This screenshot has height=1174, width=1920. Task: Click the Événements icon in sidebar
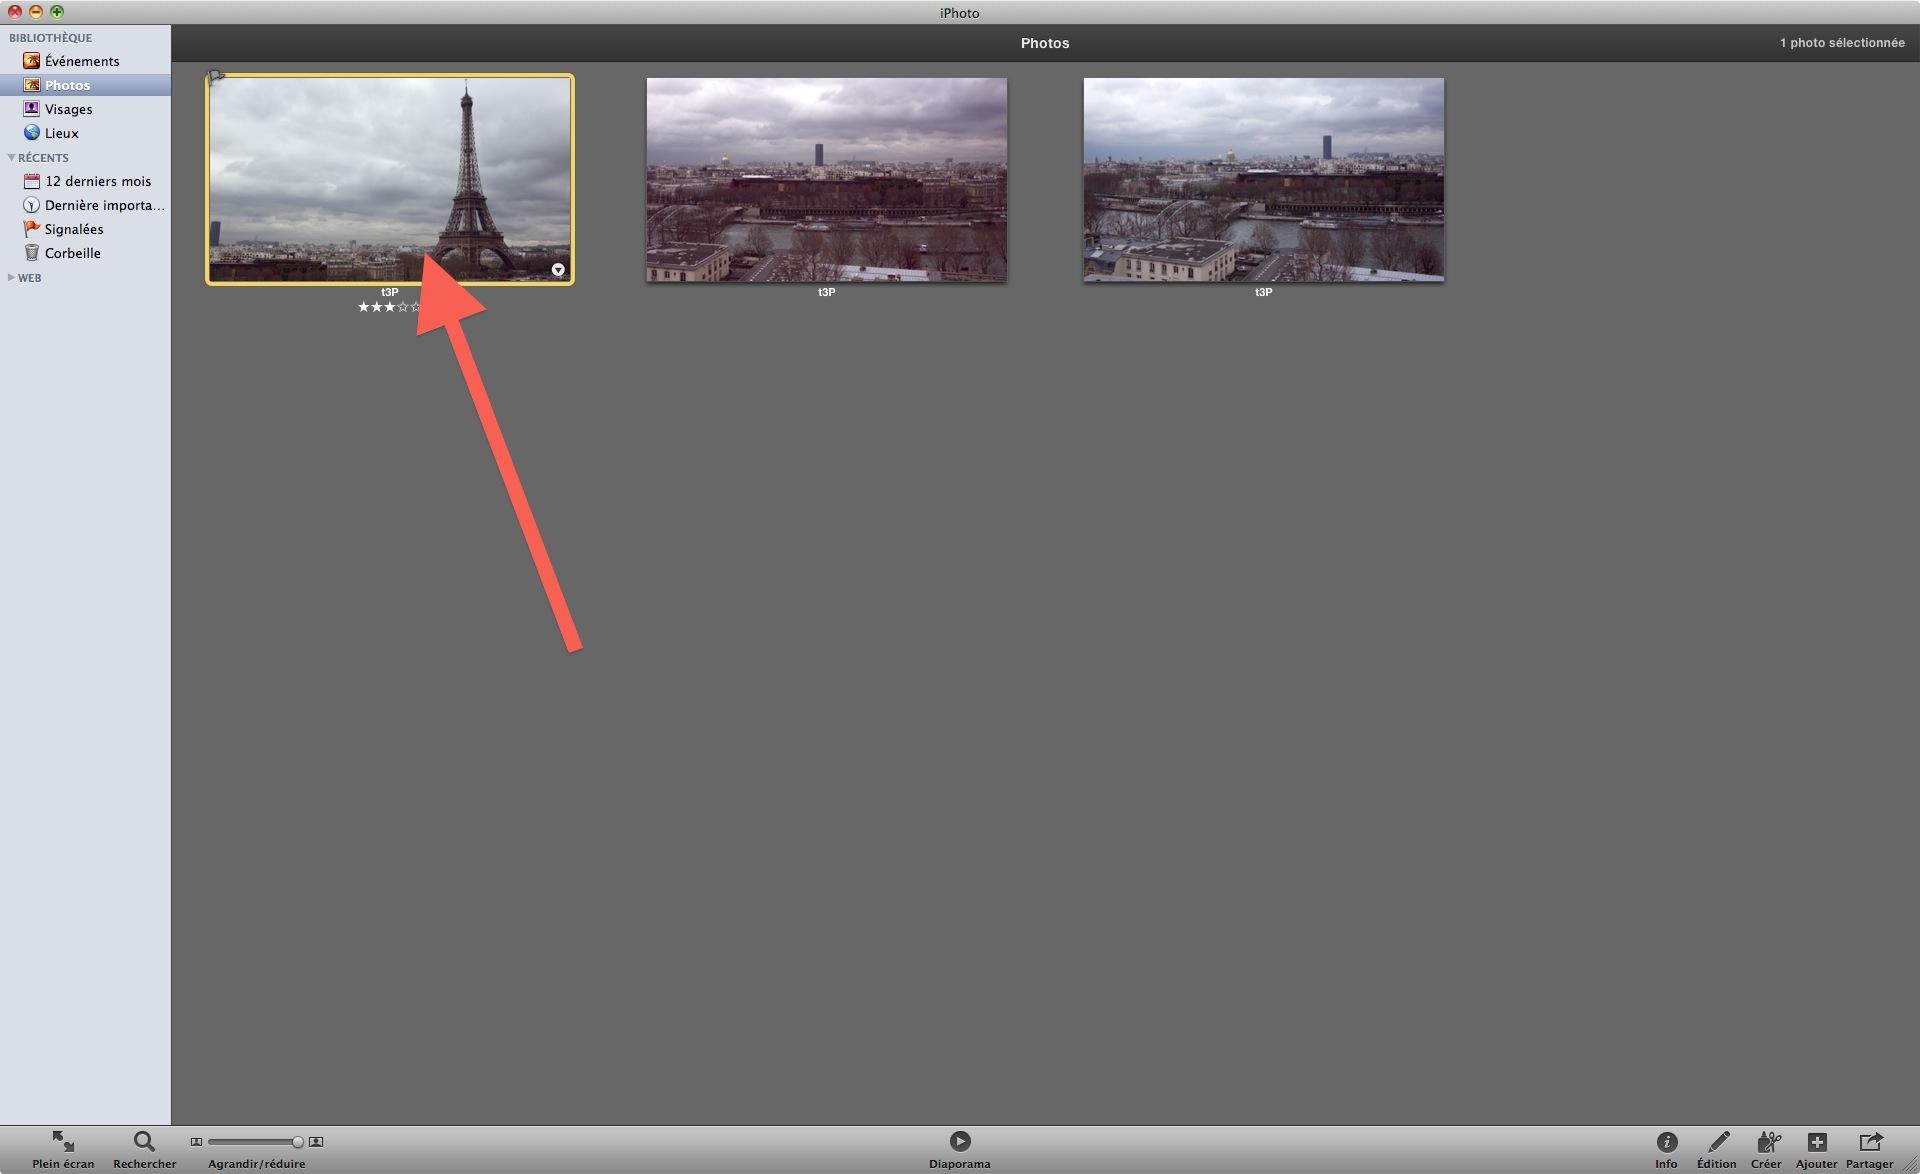pos(32,61)
